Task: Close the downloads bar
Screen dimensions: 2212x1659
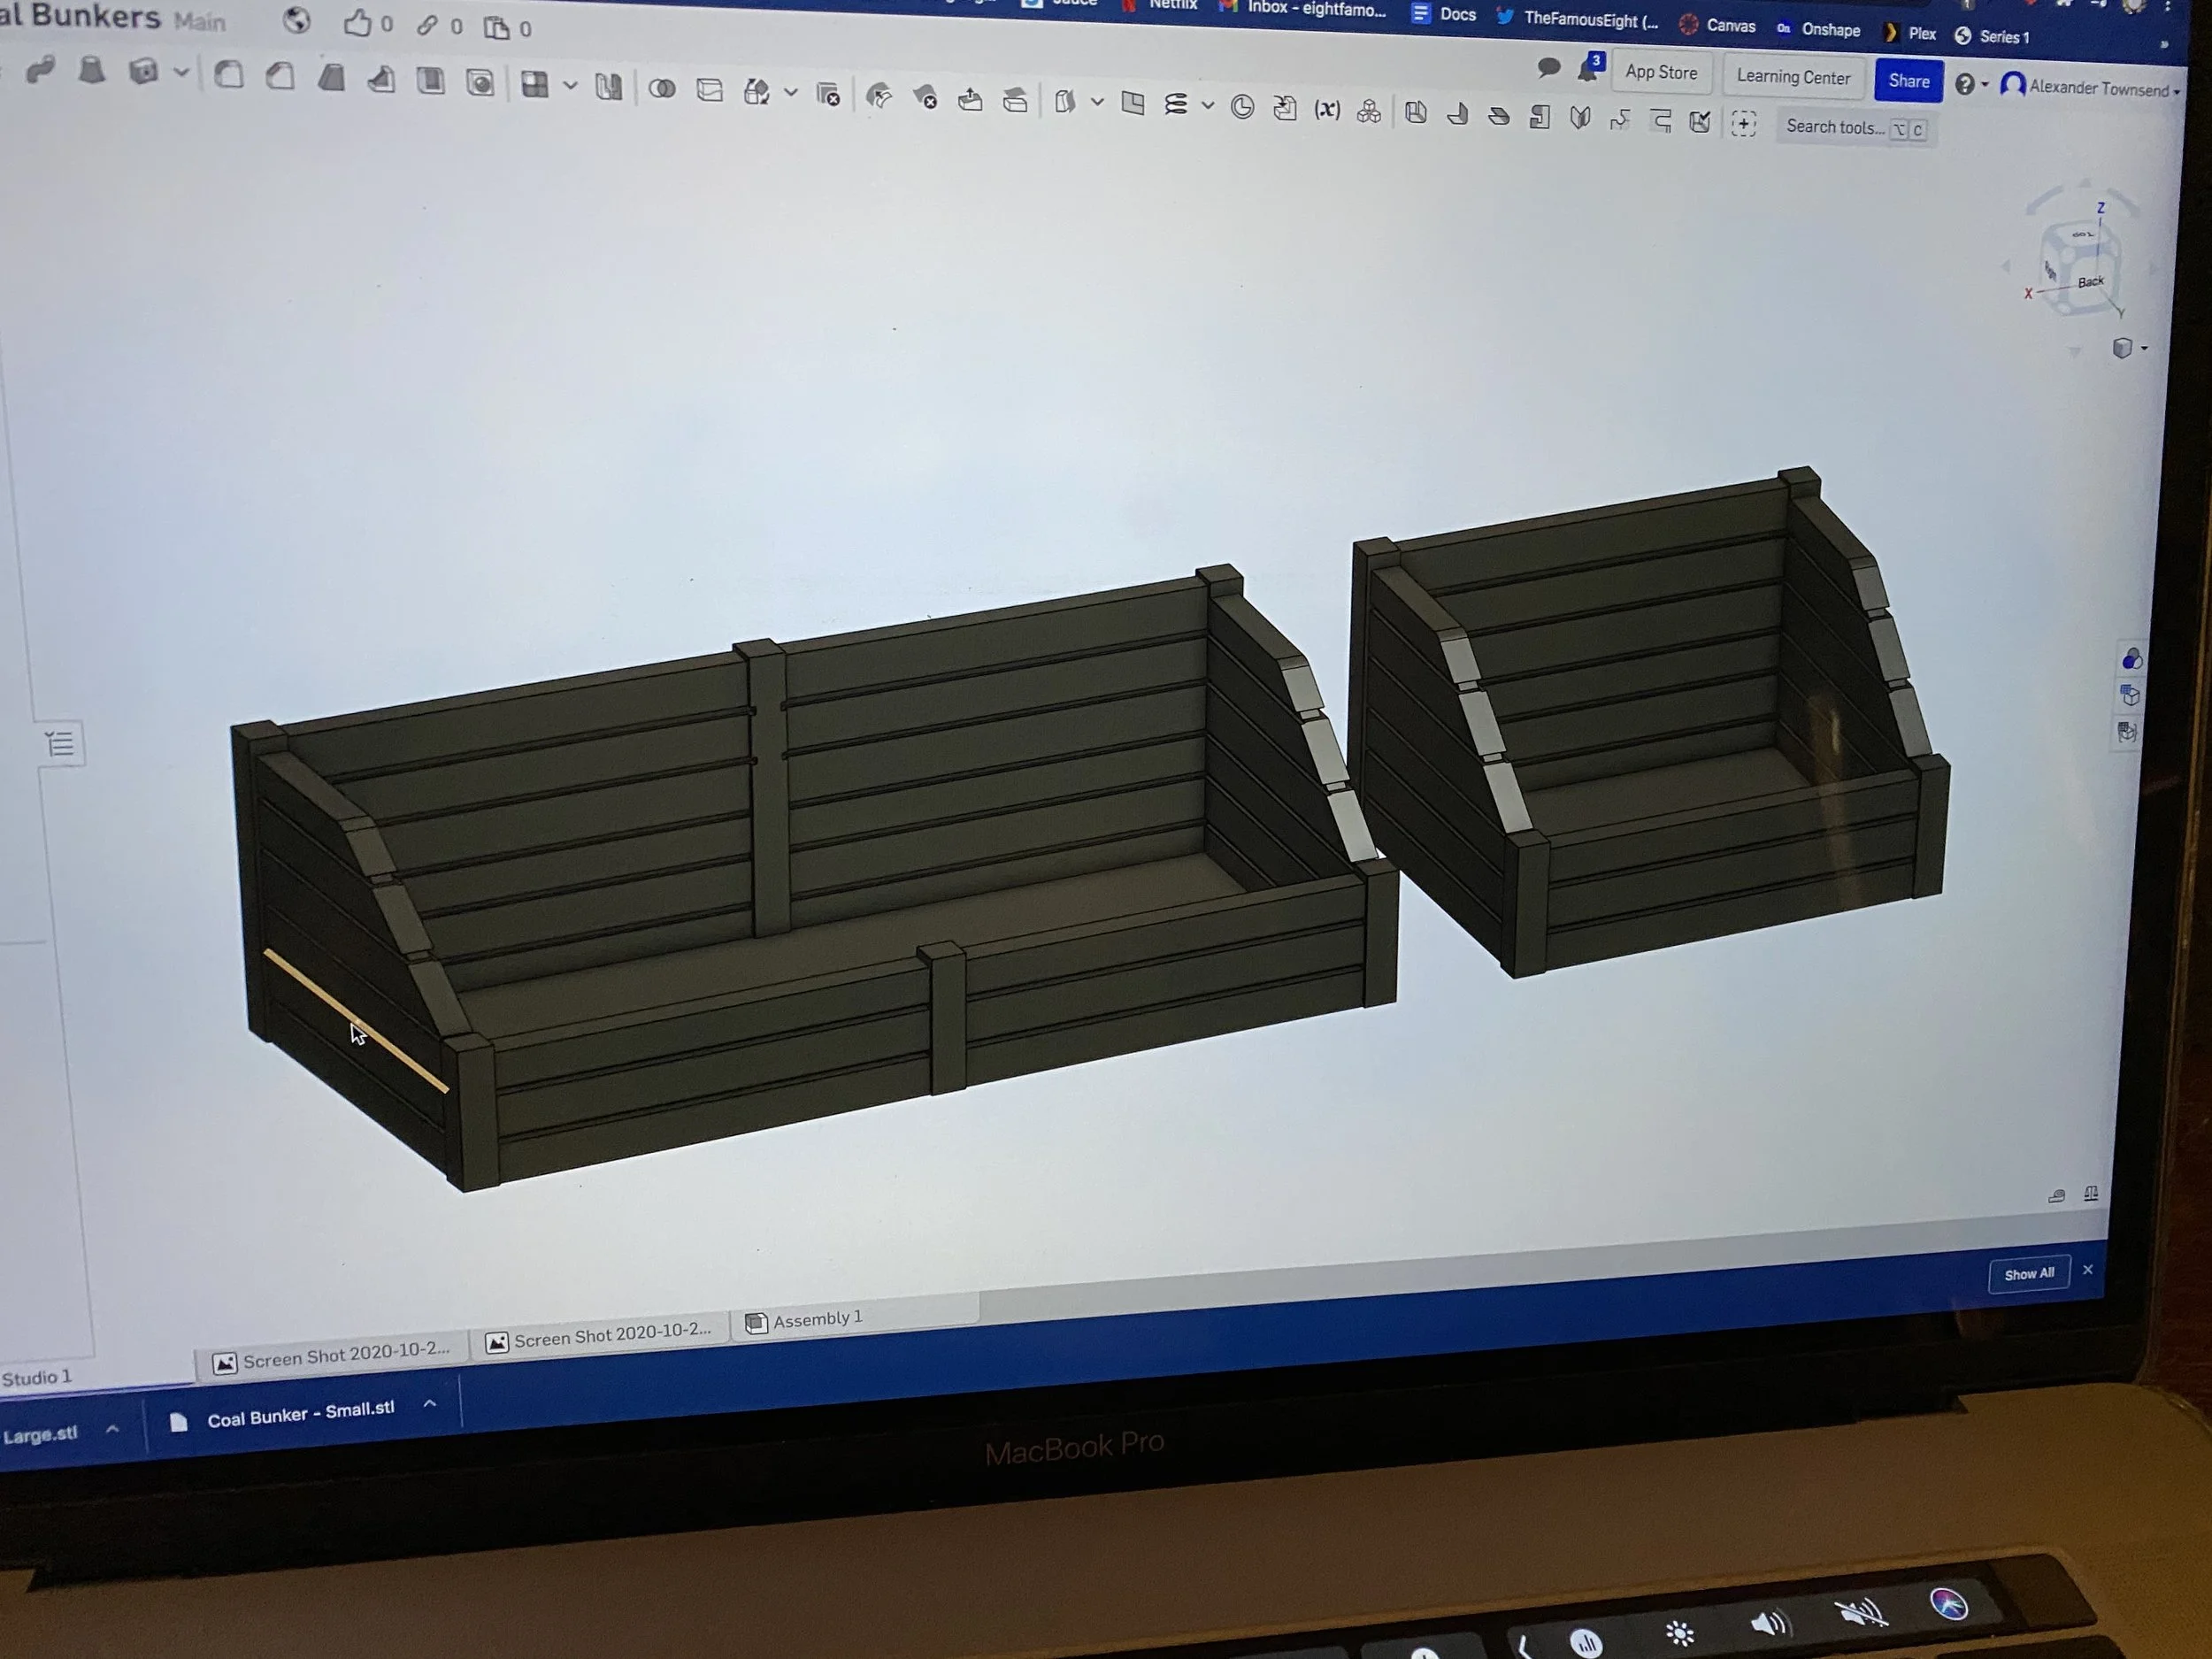Action: (x=2088, y=1269)
